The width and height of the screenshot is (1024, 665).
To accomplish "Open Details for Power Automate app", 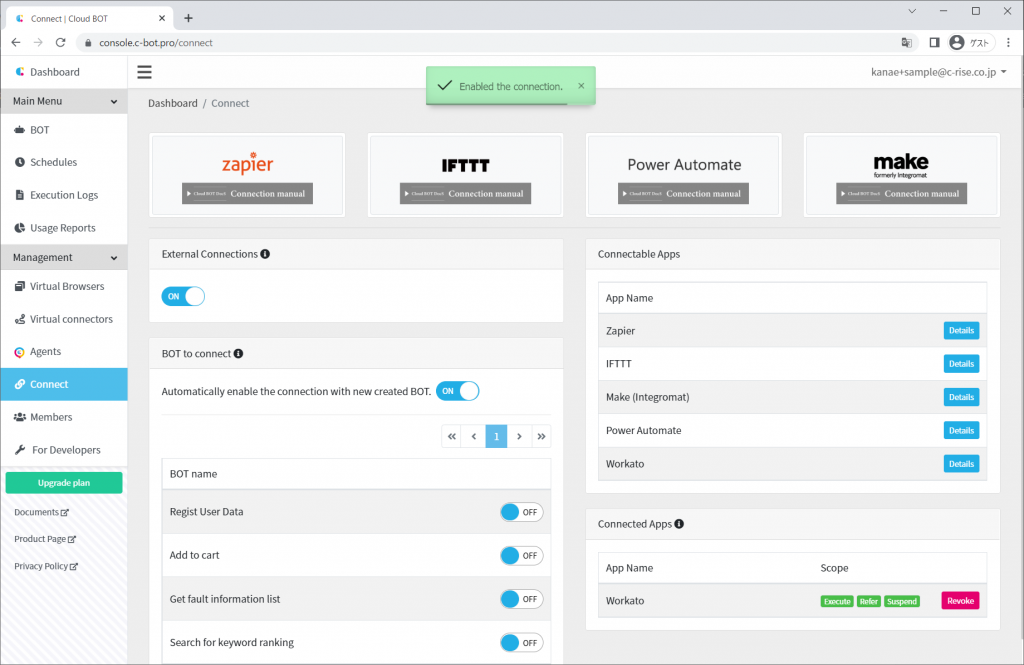I will [961, 430].
